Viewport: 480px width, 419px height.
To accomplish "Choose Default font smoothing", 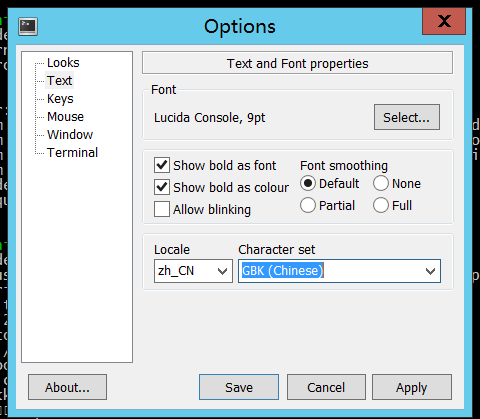I will (x=308, y=183).
